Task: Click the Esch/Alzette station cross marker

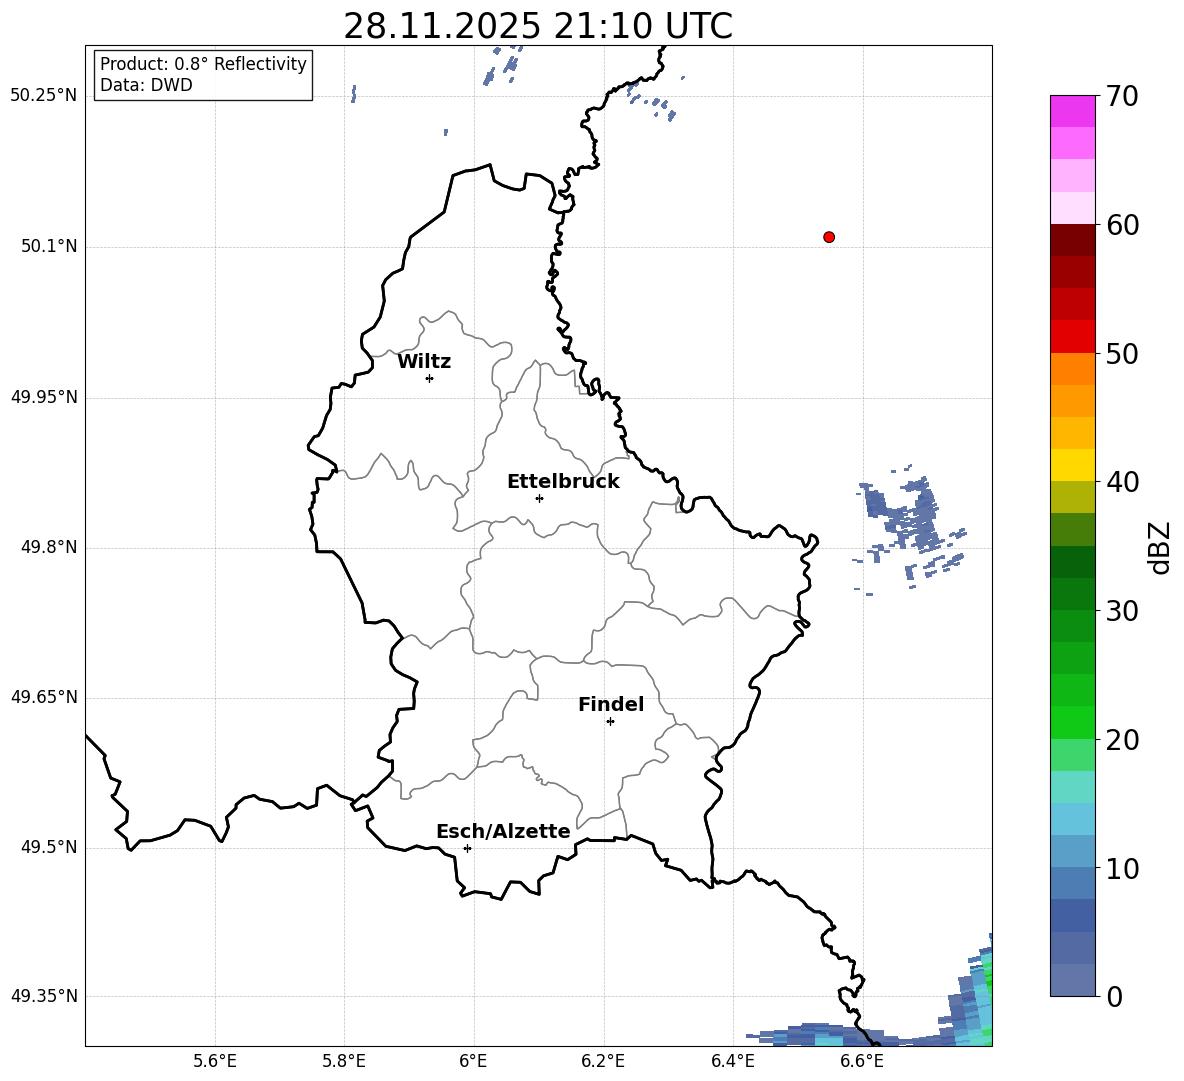Action: pyautogui.click(x=467, y=848)
